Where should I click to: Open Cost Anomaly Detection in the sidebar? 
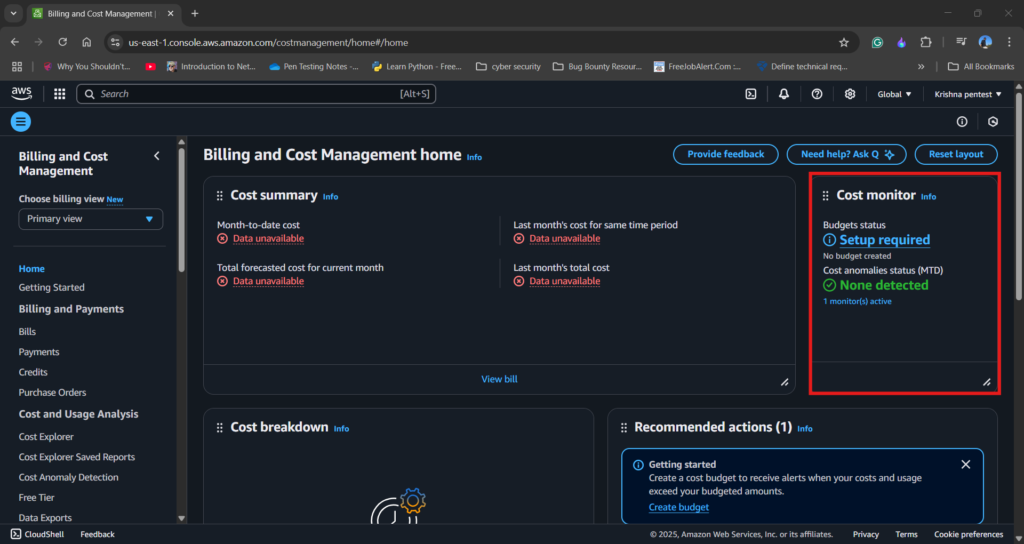[x=69, y=477]
